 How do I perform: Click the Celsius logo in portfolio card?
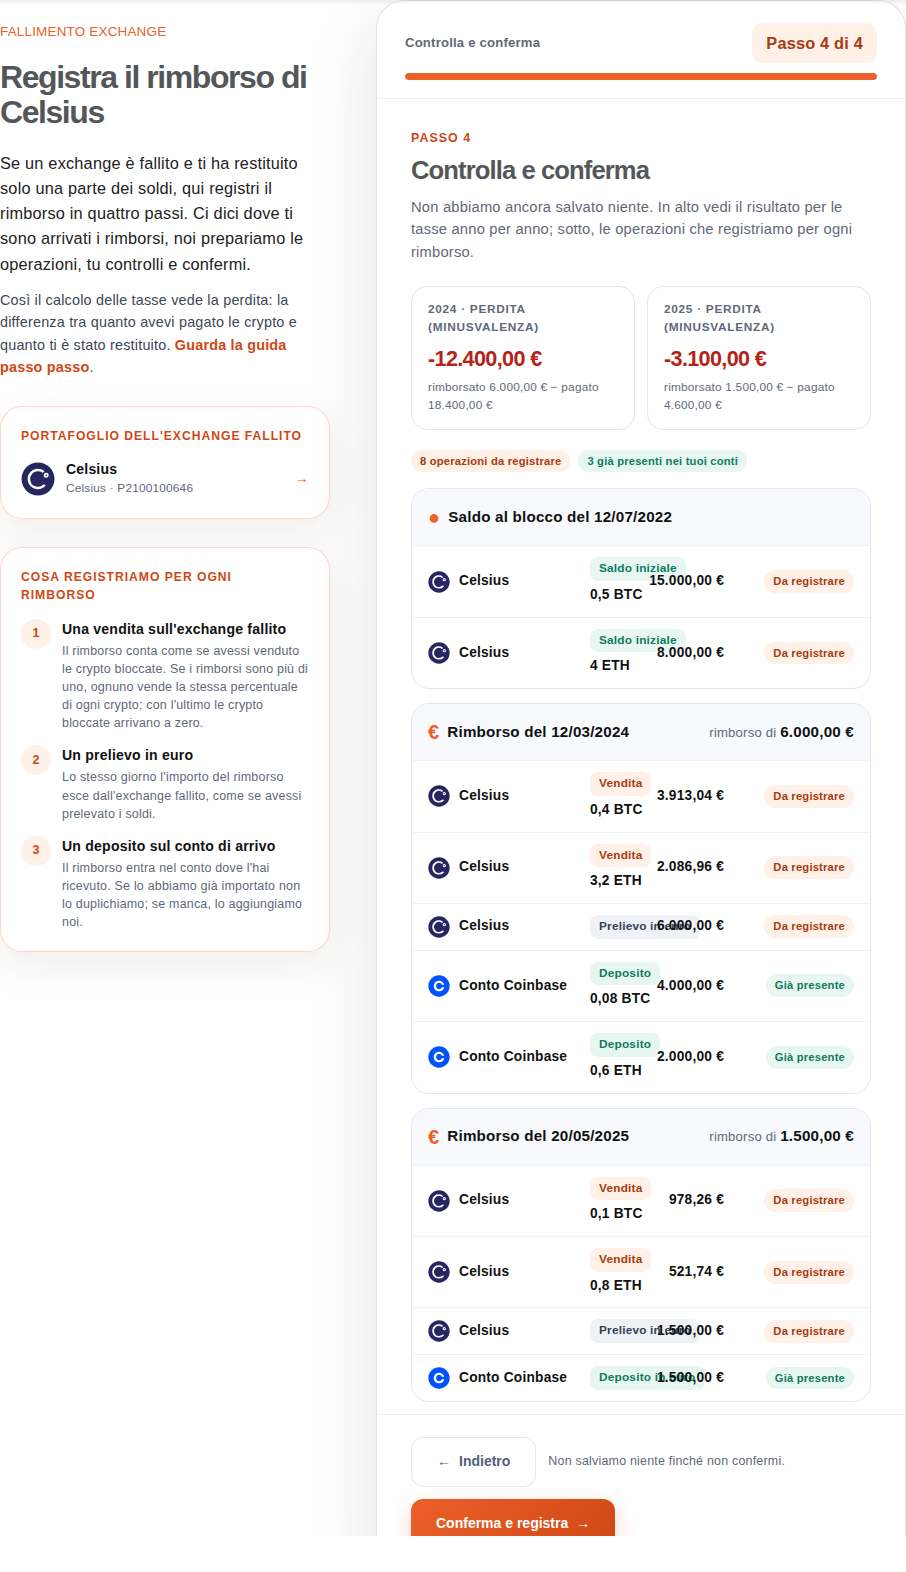[38, 479]
